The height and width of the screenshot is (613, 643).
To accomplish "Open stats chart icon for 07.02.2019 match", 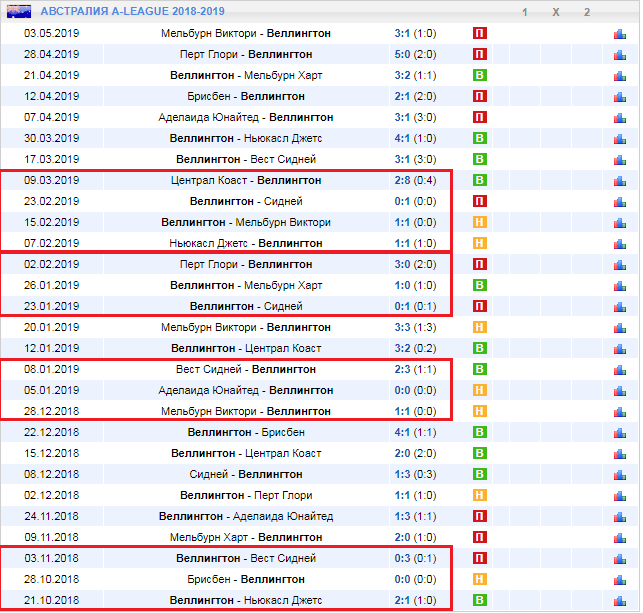I will [620, 244].
